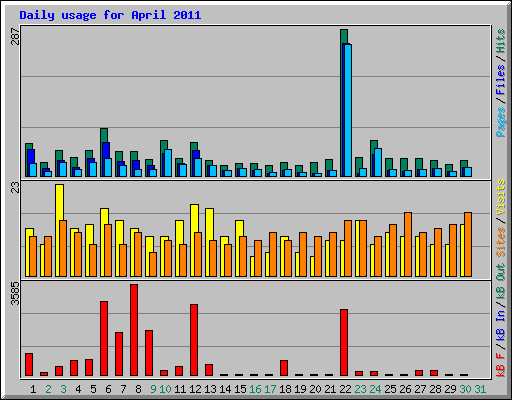This screenshot has height=400, width=512.
Task: Click day label 22 on the x-axis
Action: 345,389
